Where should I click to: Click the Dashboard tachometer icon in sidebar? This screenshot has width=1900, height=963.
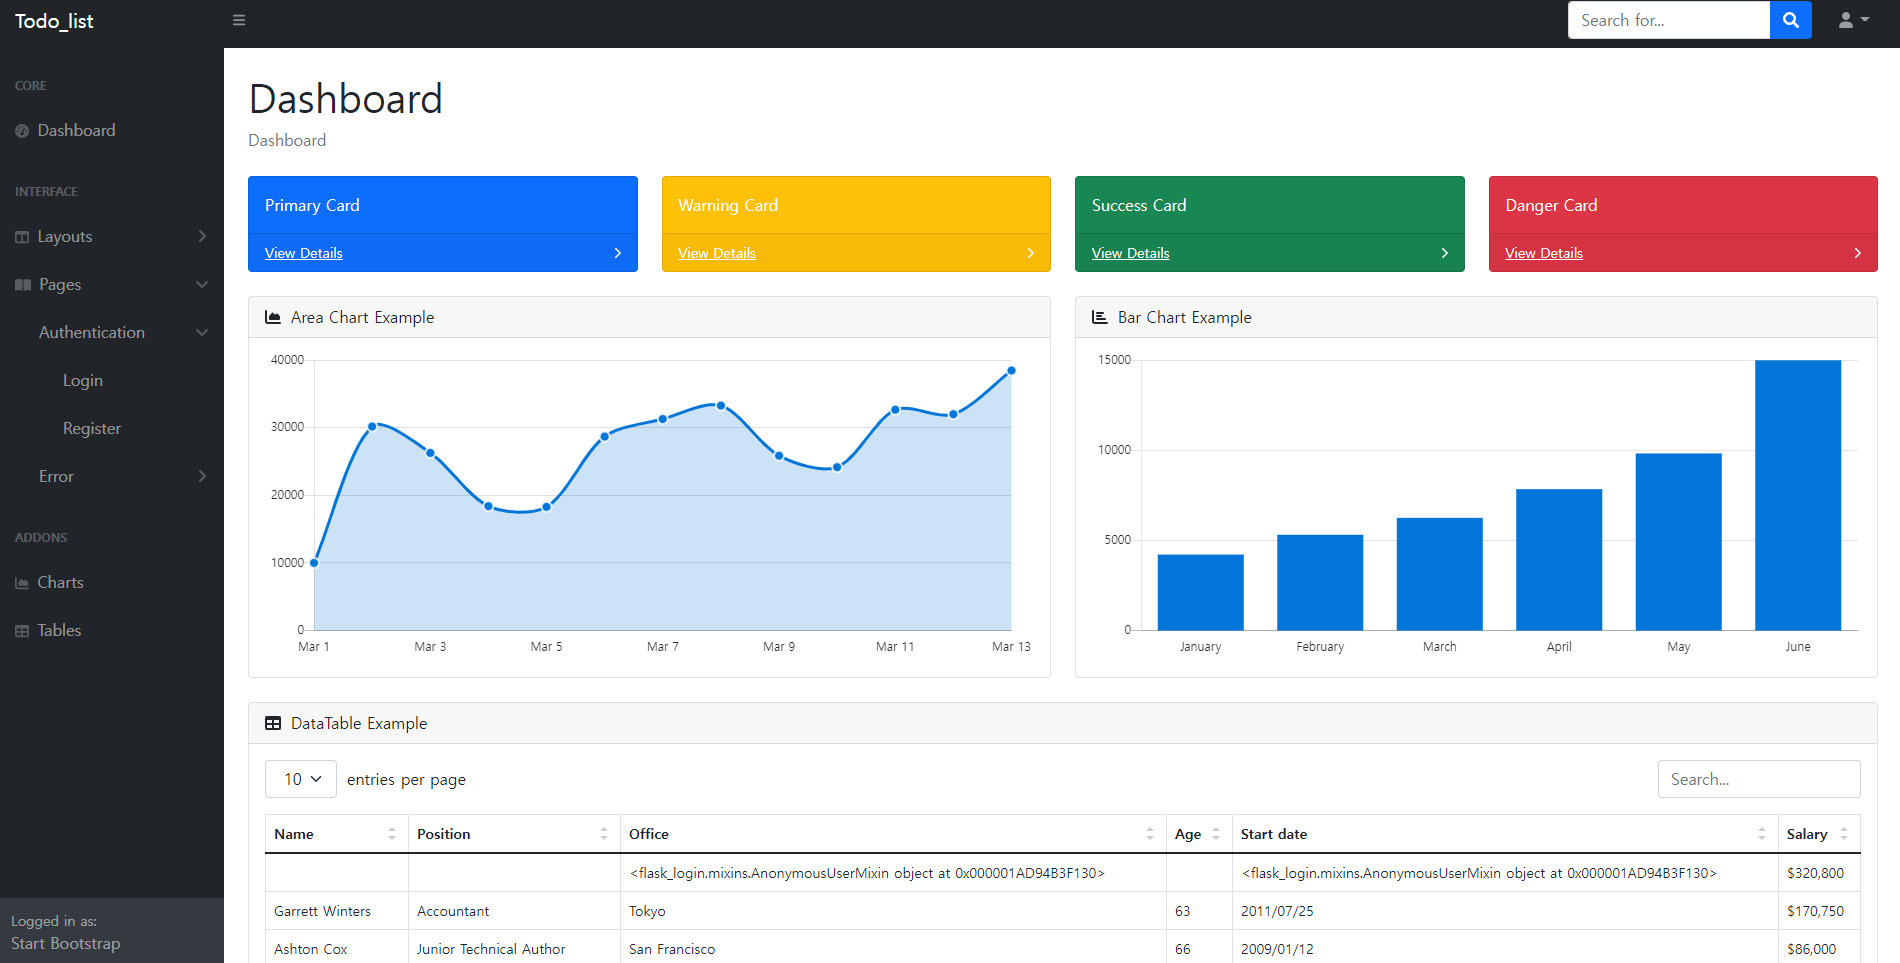tap(22, 131)
